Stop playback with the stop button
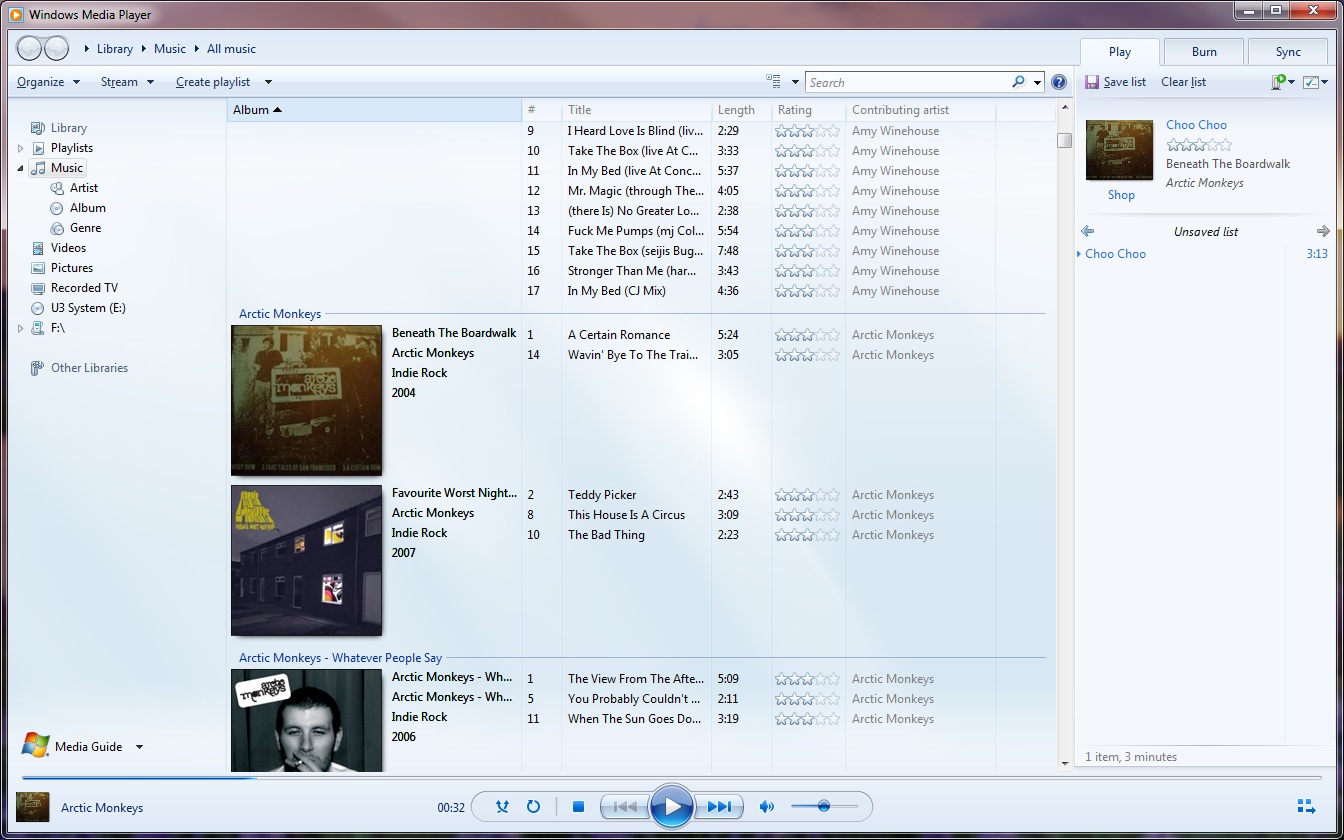 point(578,806)
